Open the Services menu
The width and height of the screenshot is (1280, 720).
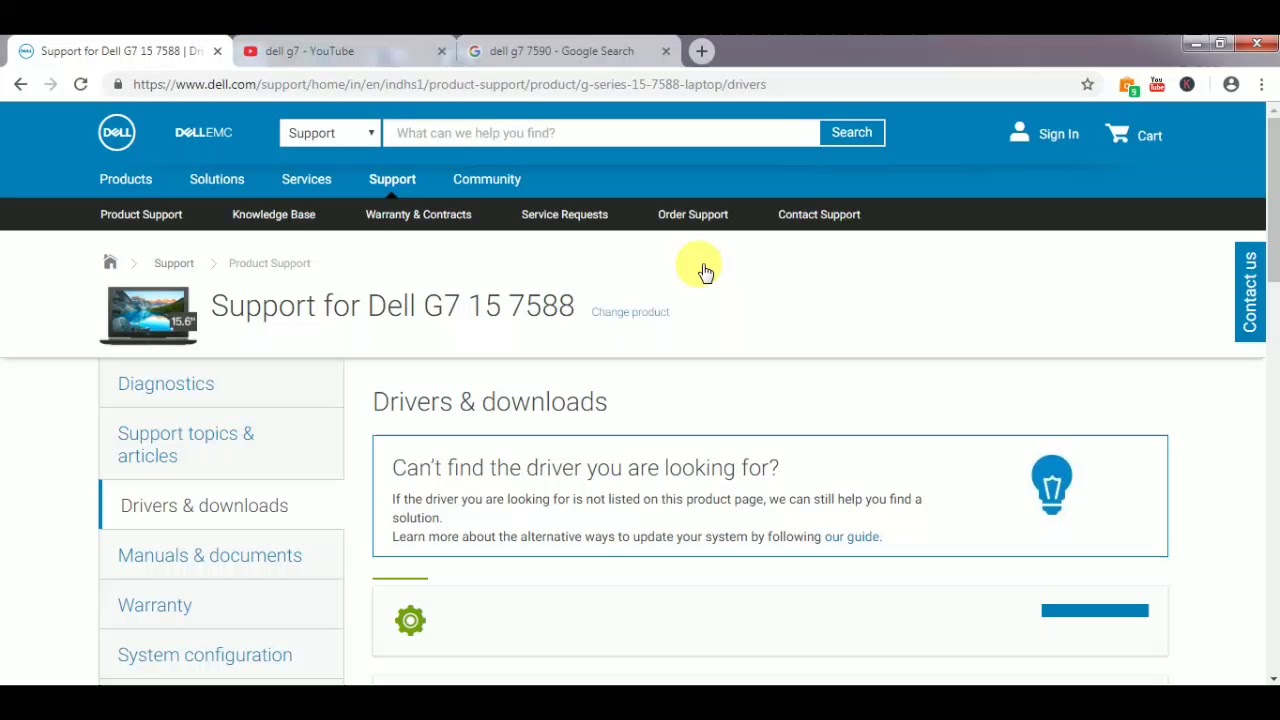click(x=306, y=179)
